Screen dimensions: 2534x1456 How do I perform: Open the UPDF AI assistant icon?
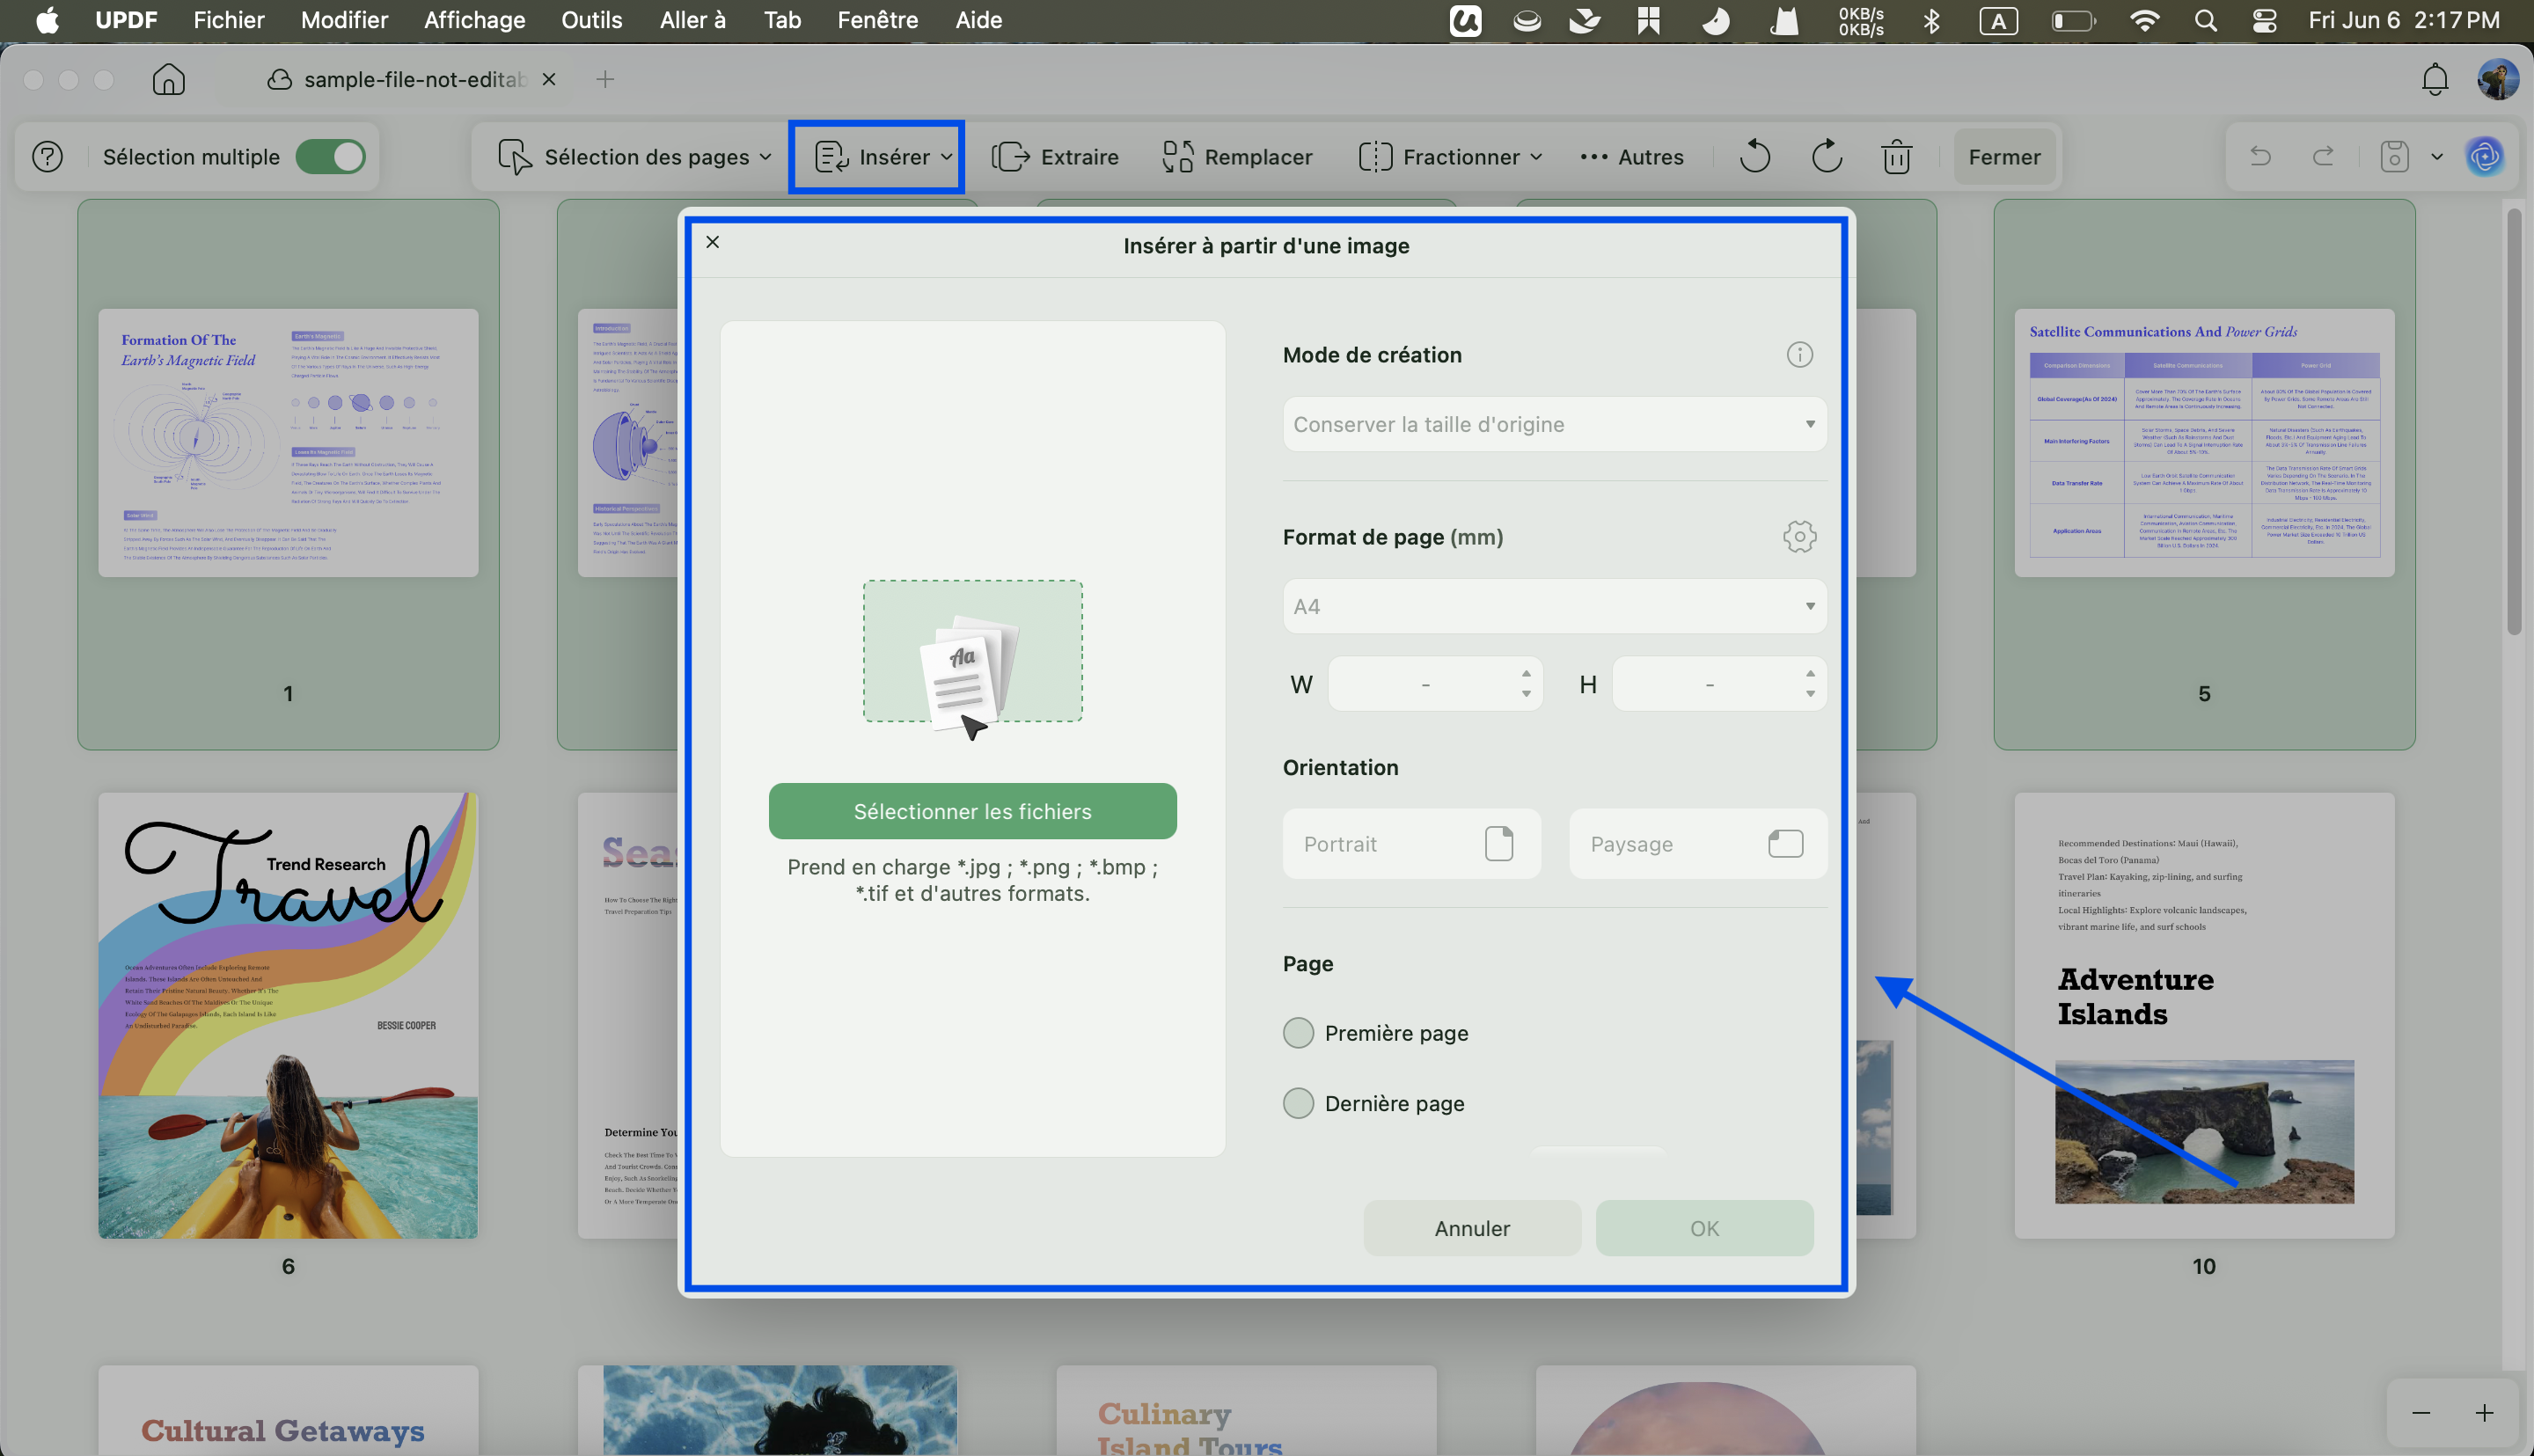pos(2485,156)
